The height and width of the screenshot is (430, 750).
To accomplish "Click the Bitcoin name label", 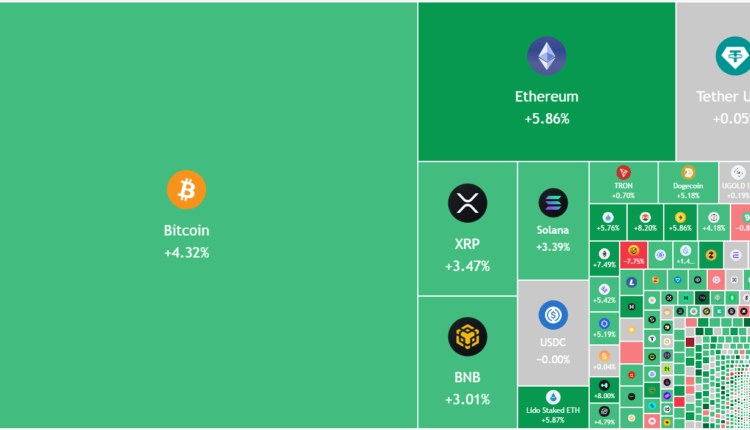I will click(x=187, y=230).
